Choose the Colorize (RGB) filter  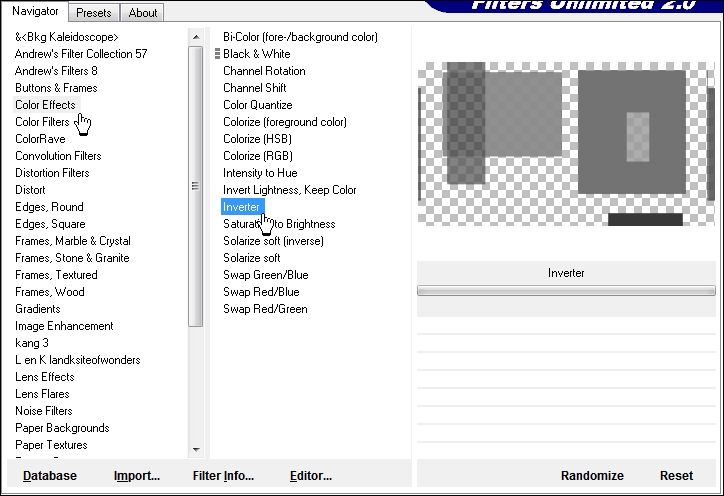258,157
